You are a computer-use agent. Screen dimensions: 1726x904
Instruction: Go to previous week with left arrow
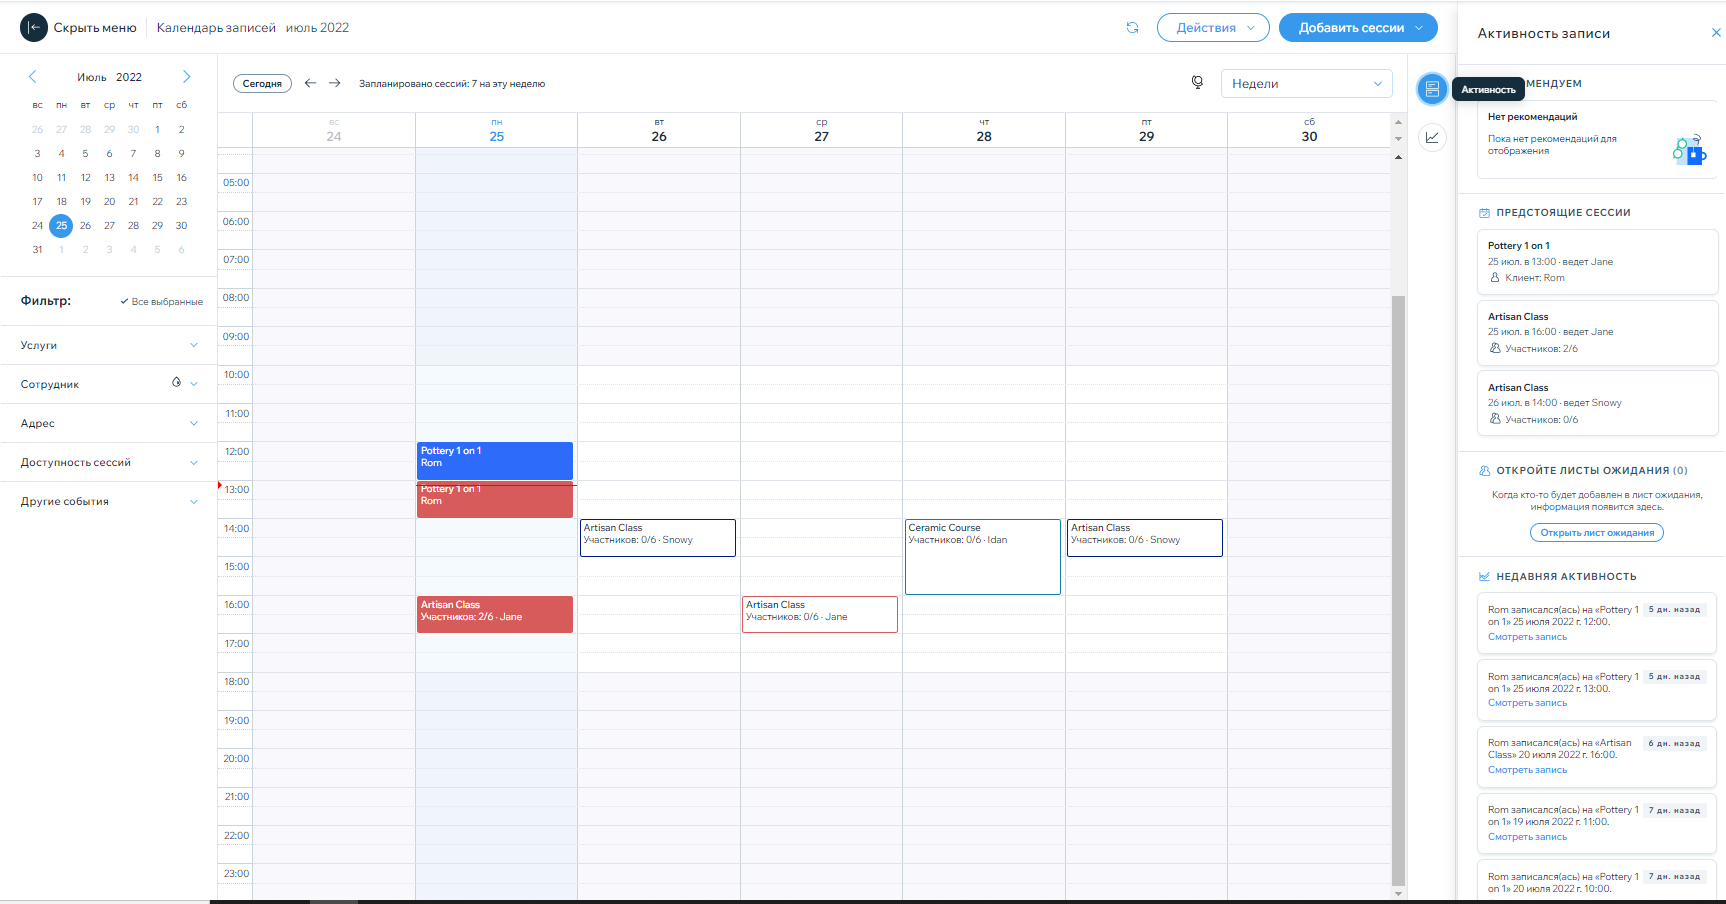[x=310, y=83]
